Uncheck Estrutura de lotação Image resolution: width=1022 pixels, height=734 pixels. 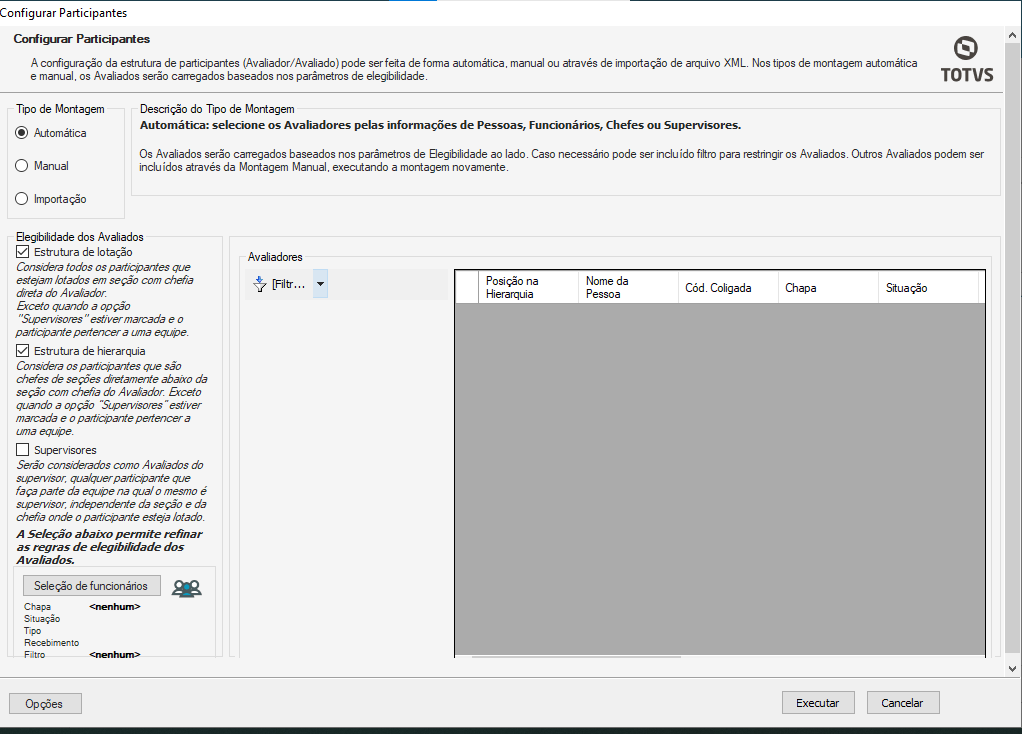[24, 252]
